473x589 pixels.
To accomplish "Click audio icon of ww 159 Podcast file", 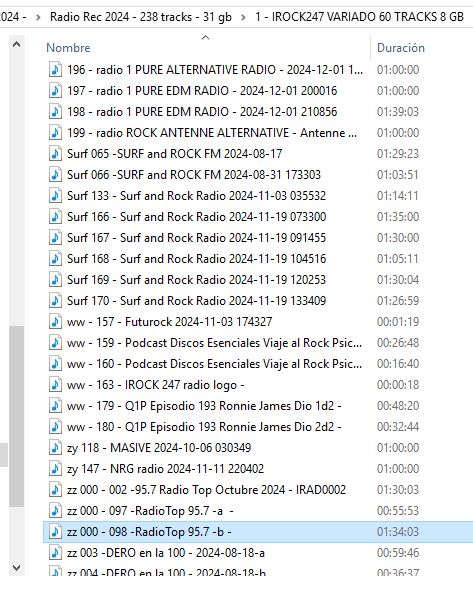I will [55, 343].
